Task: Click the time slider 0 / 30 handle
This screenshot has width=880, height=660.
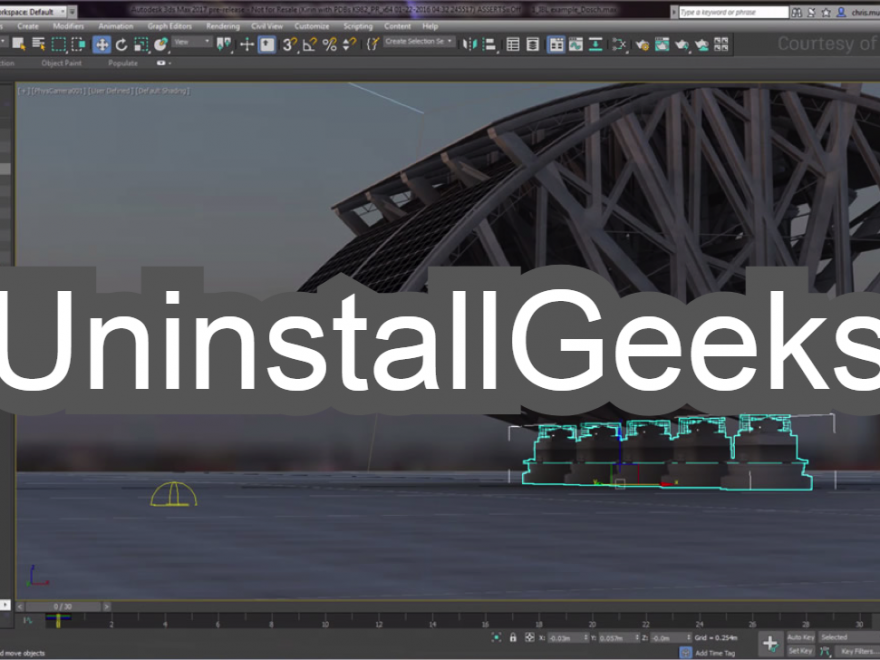Action: pyautogui.click(x=63, y=607)
